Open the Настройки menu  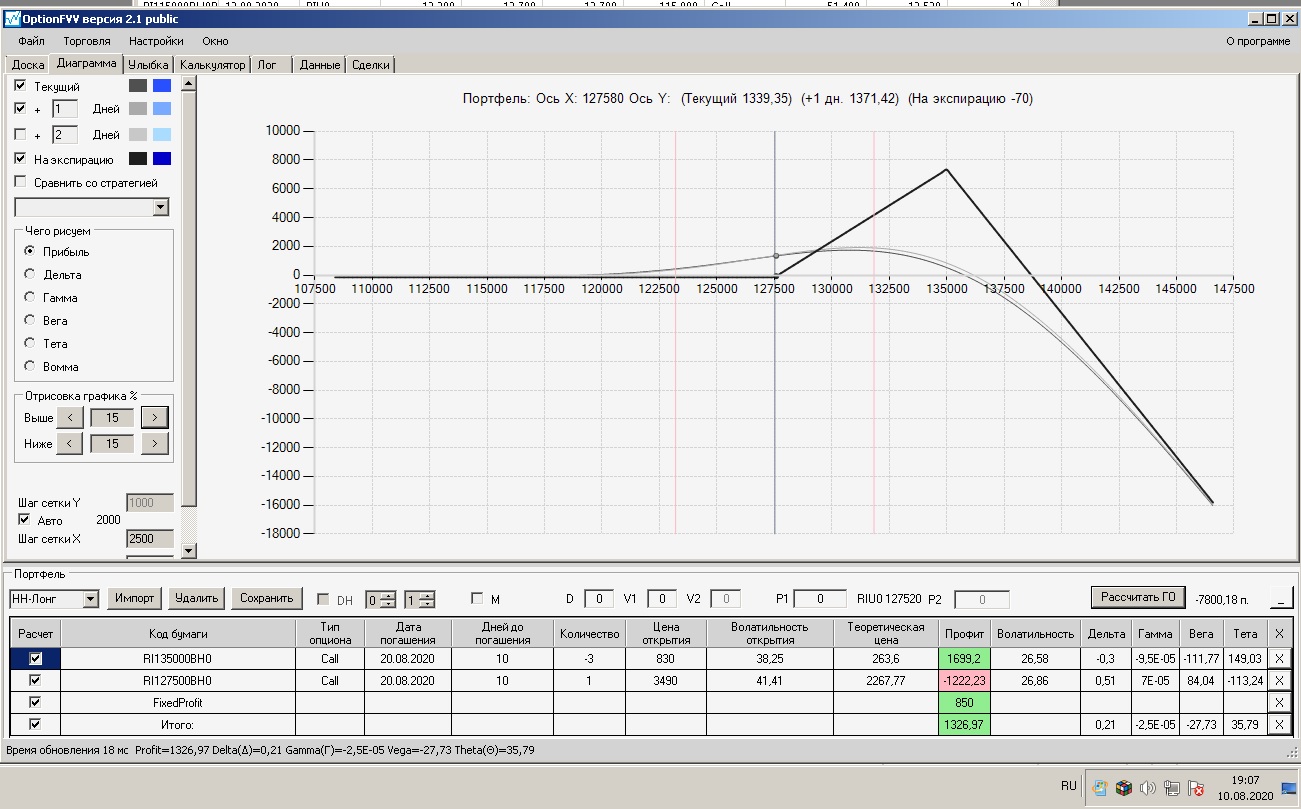[x=156, y=41]
